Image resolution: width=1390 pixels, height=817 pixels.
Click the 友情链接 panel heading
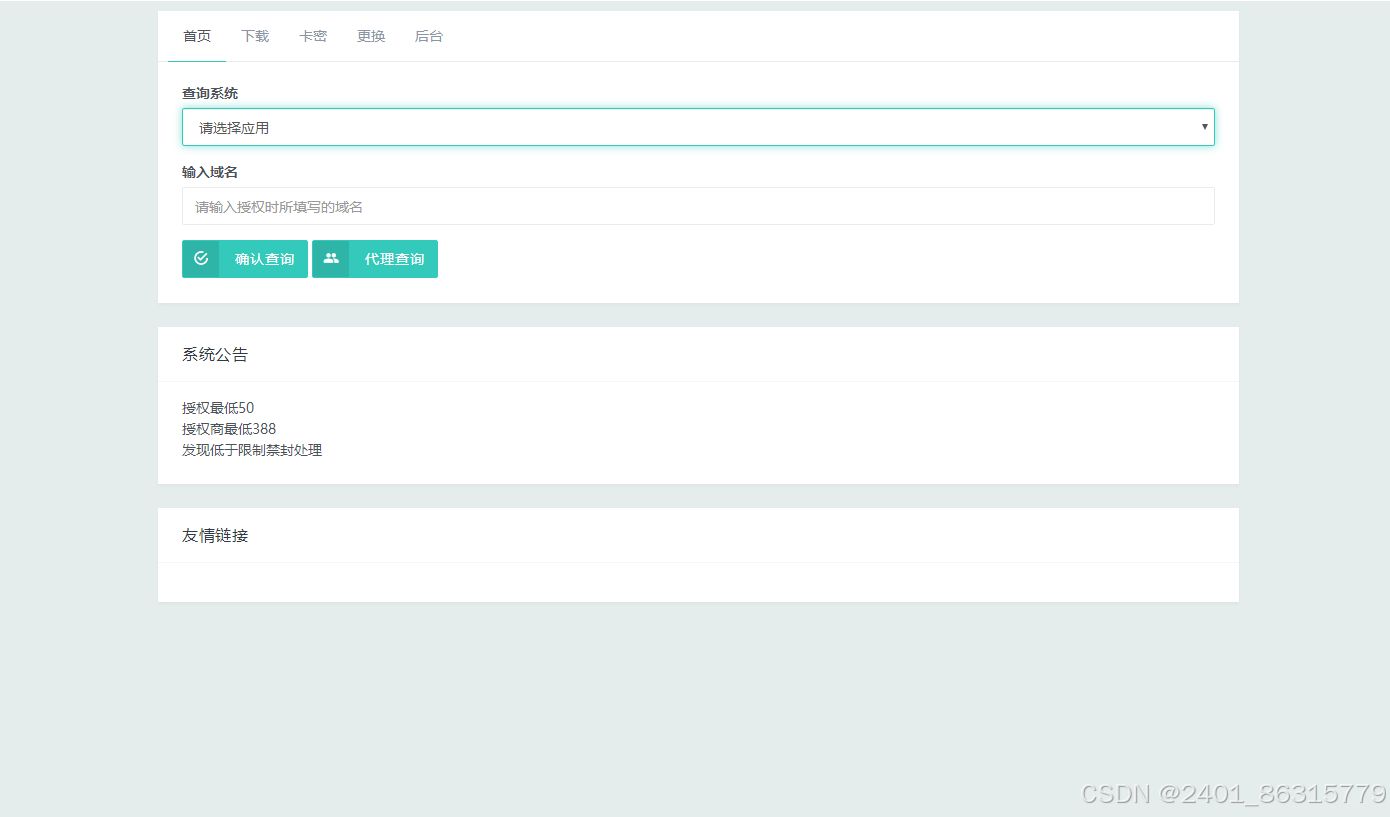pos(215,535)
